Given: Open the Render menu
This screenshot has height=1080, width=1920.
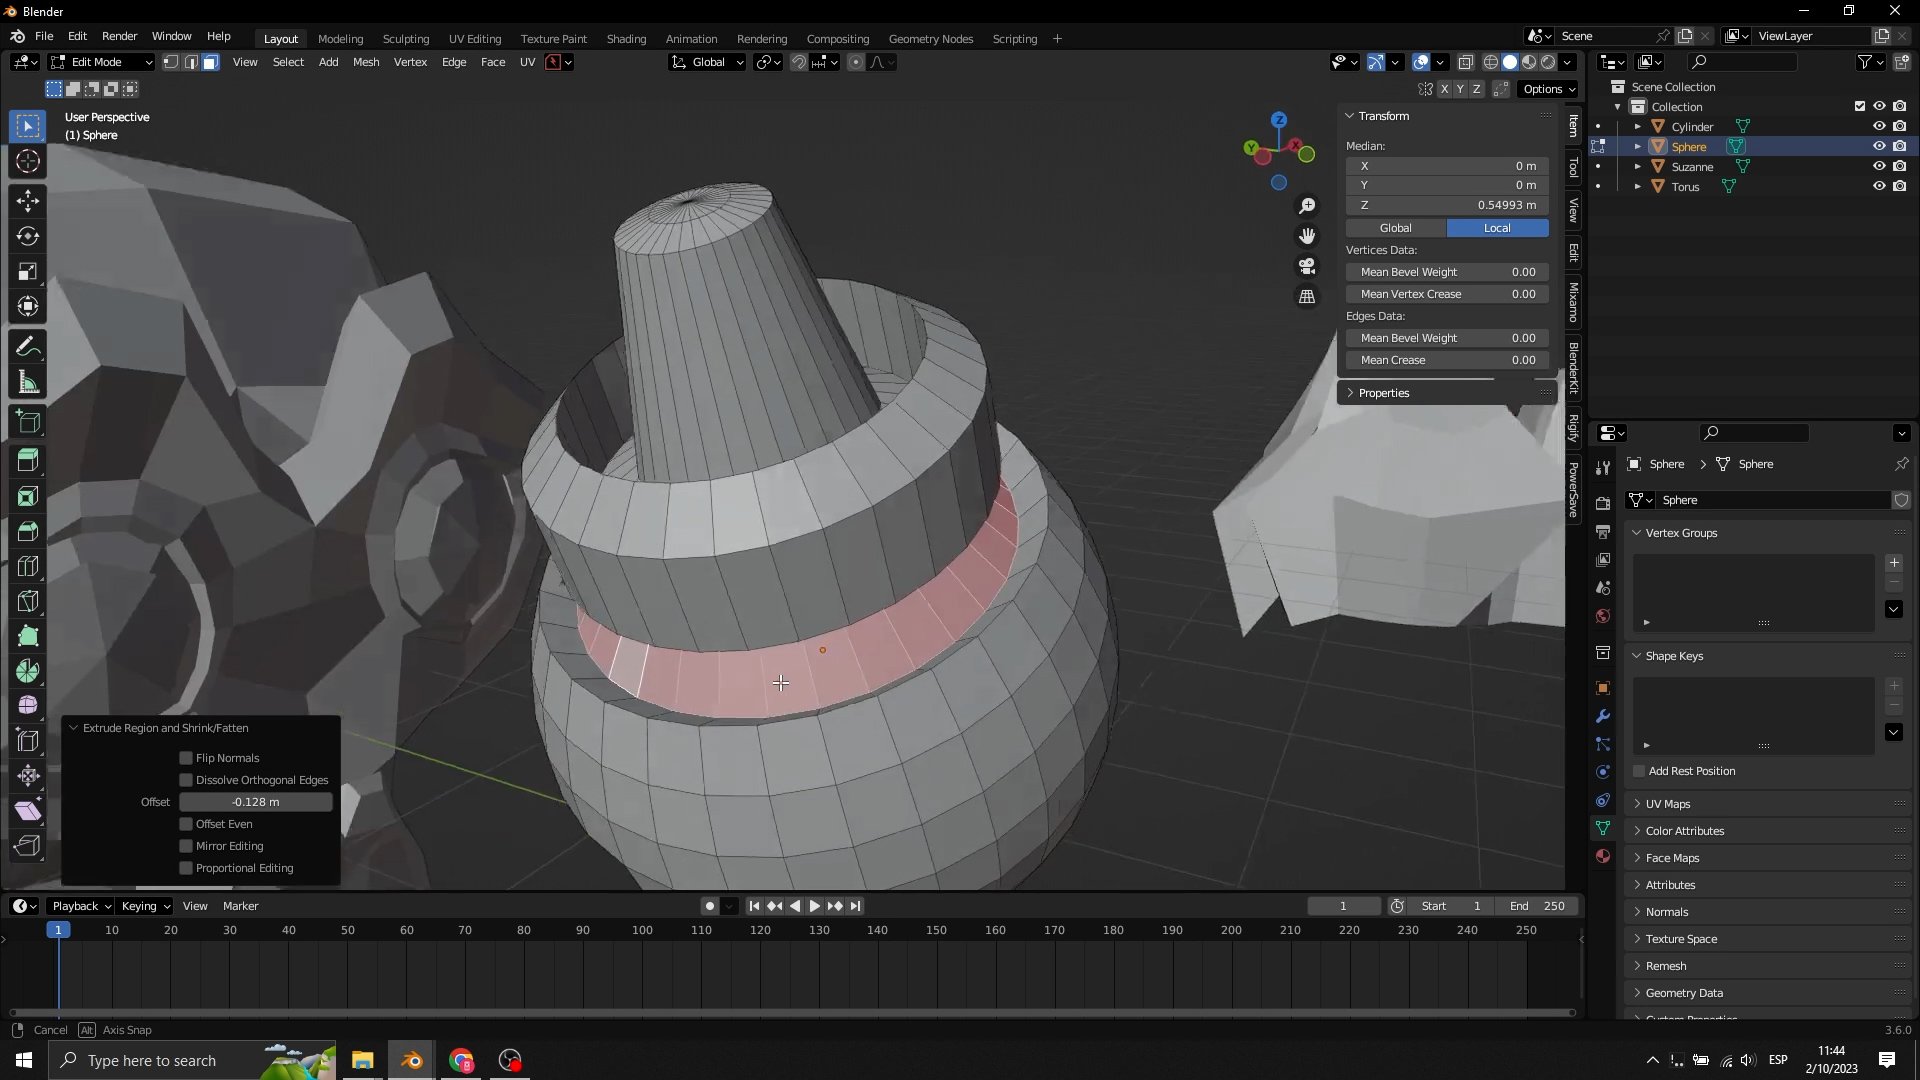Looking at the screenshot, I should click(119, 36).
